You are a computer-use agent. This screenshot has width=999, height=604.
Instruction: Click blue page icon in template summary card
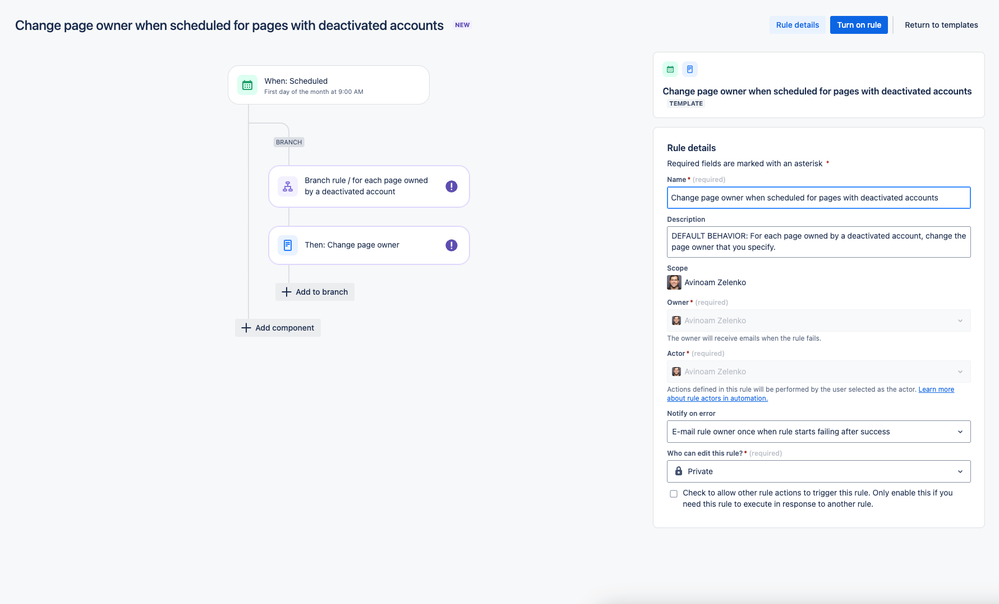tap(690, 69)
